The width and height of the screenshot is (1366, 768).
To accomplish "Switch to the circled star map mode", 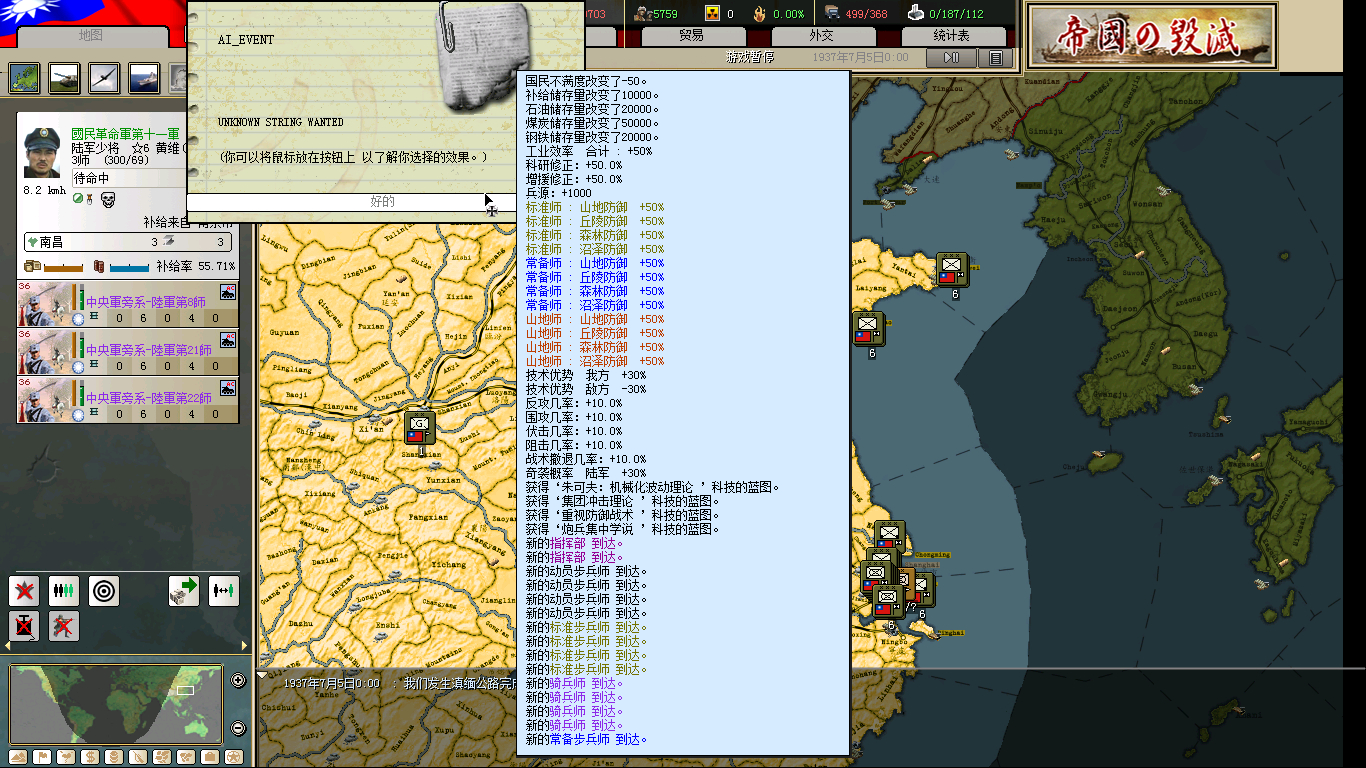I will (234, 757).
